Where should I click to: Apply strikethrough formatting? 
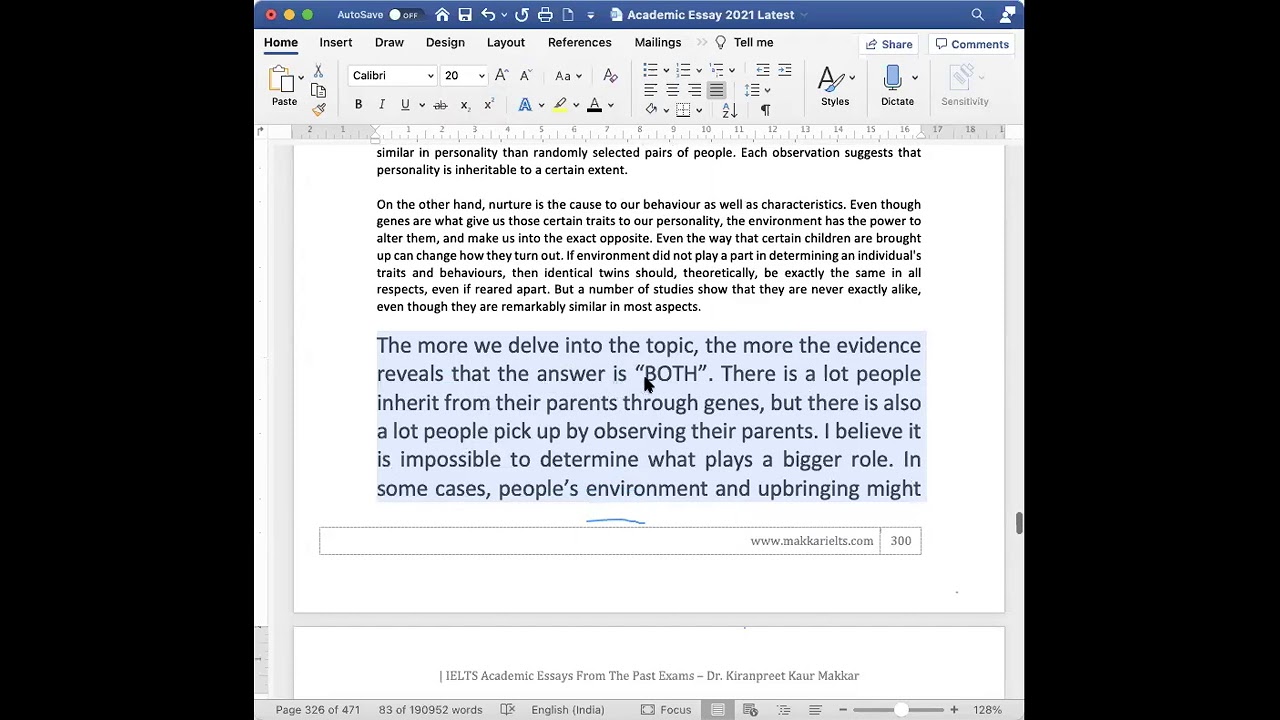440,105
